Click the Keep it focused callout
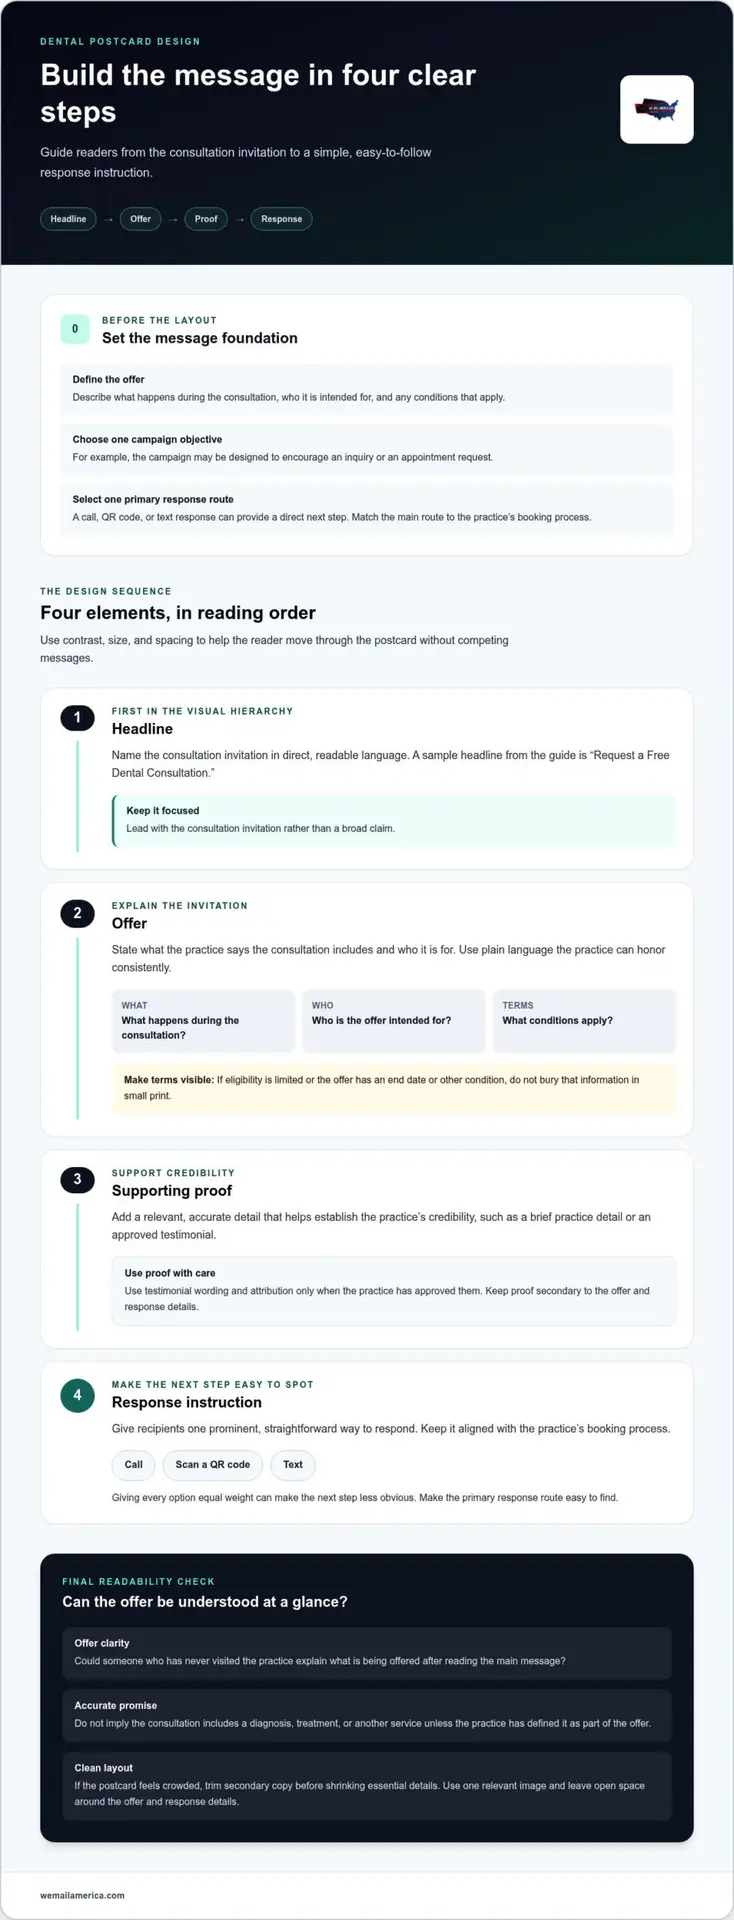 [394, 820]
